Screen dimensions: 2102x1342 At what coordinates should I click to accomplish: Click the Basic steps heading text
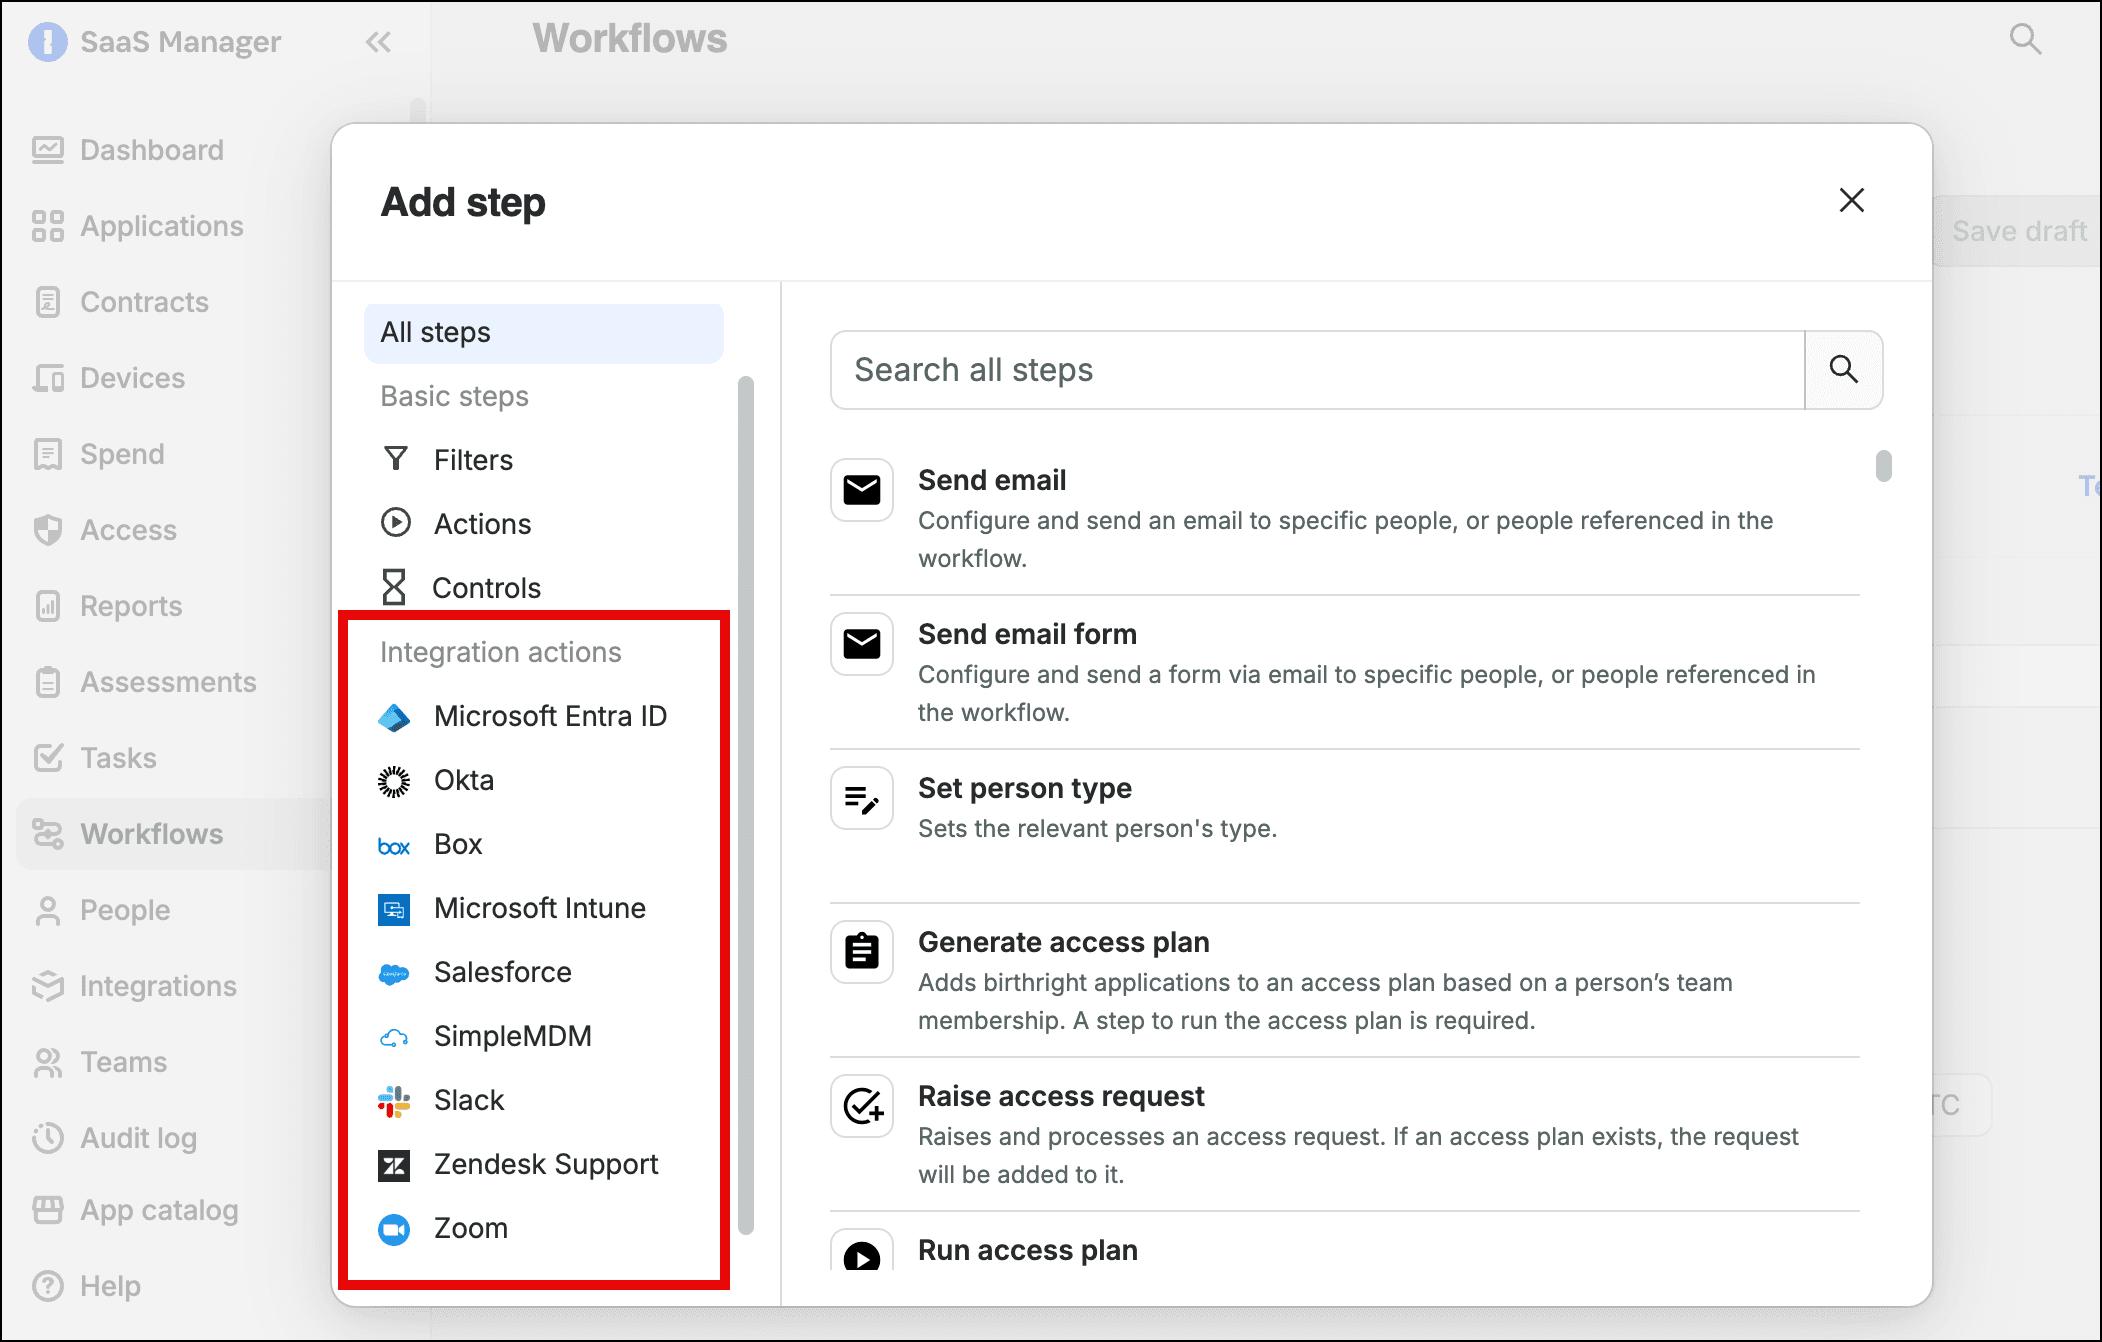(x=455, y=396)
